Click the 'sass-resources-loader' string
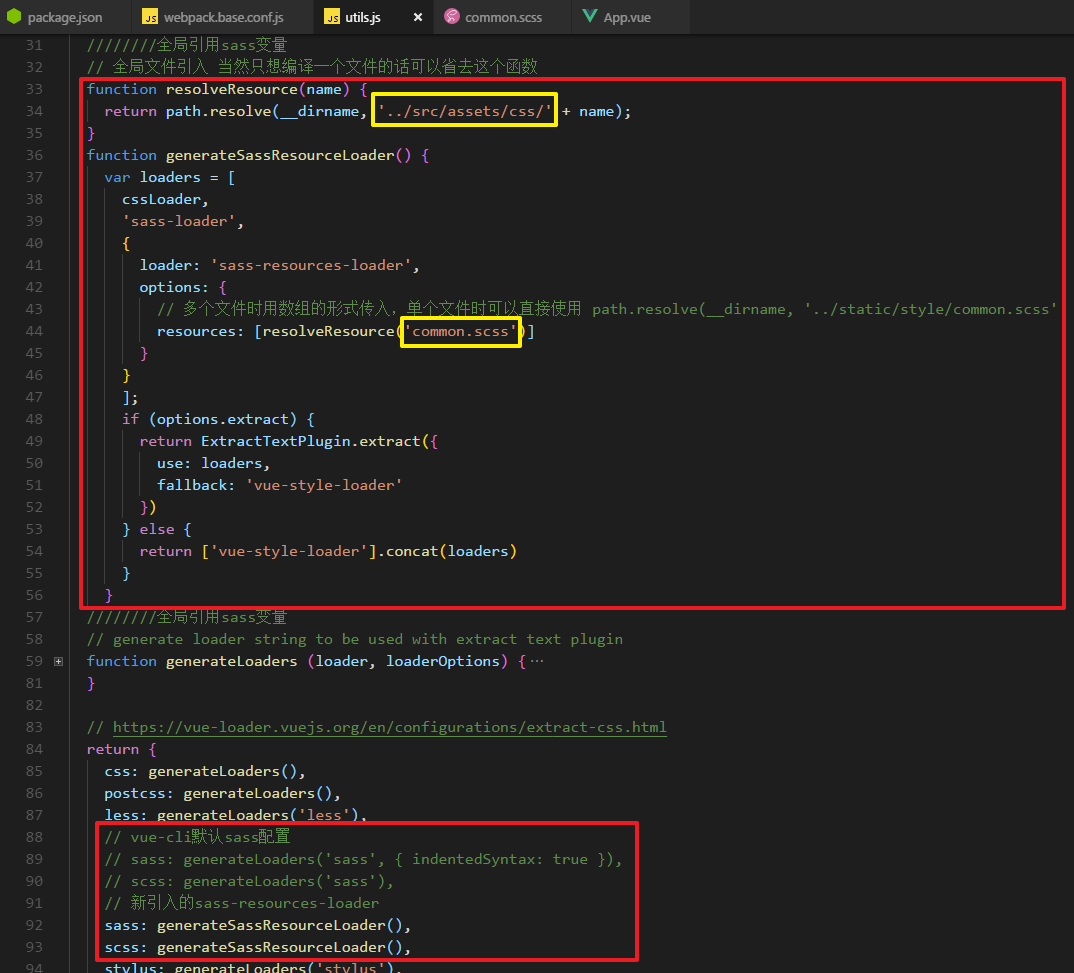The height and width of the screenshot is (973, 1074). (x=310, y=265)
